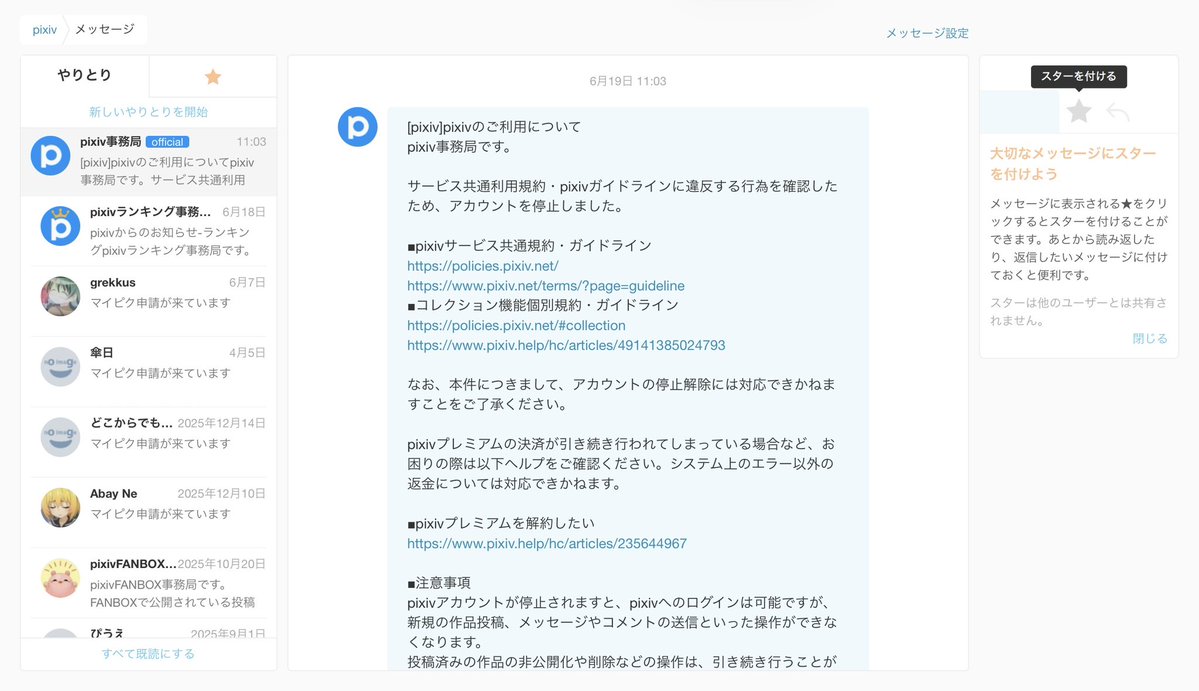
Task: Click the reply arrow icon
Action: pyautogui.click(x=1117, y=112)
